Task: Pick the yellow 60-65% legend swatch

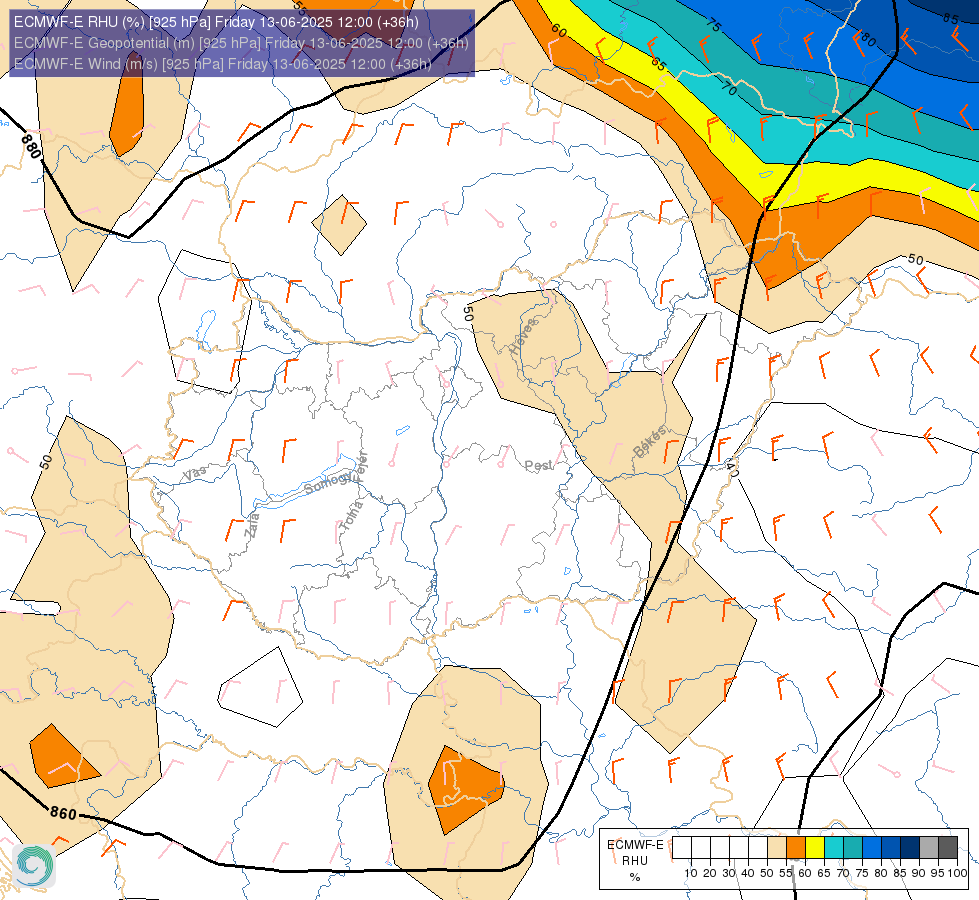Action: [x=815, y=848]
